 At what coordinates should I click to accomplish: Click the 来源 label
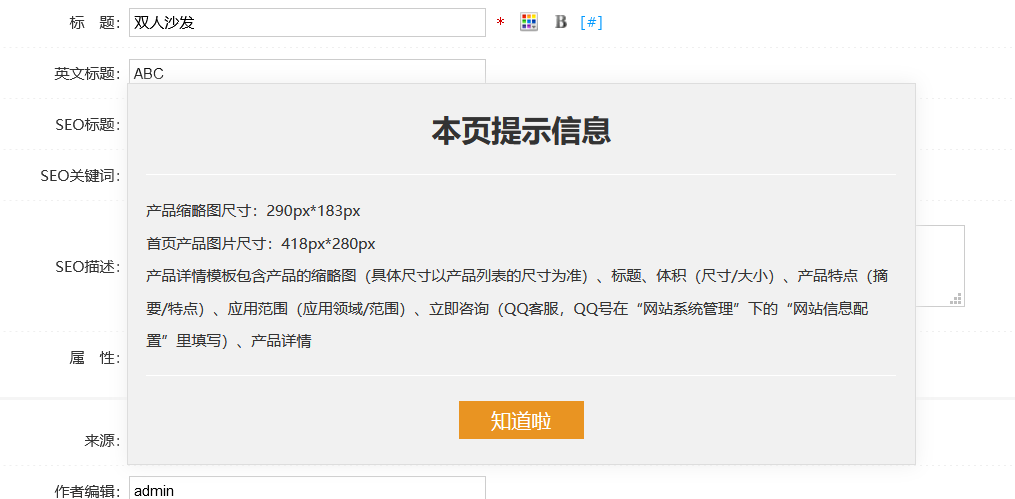(x=102, y=440)
